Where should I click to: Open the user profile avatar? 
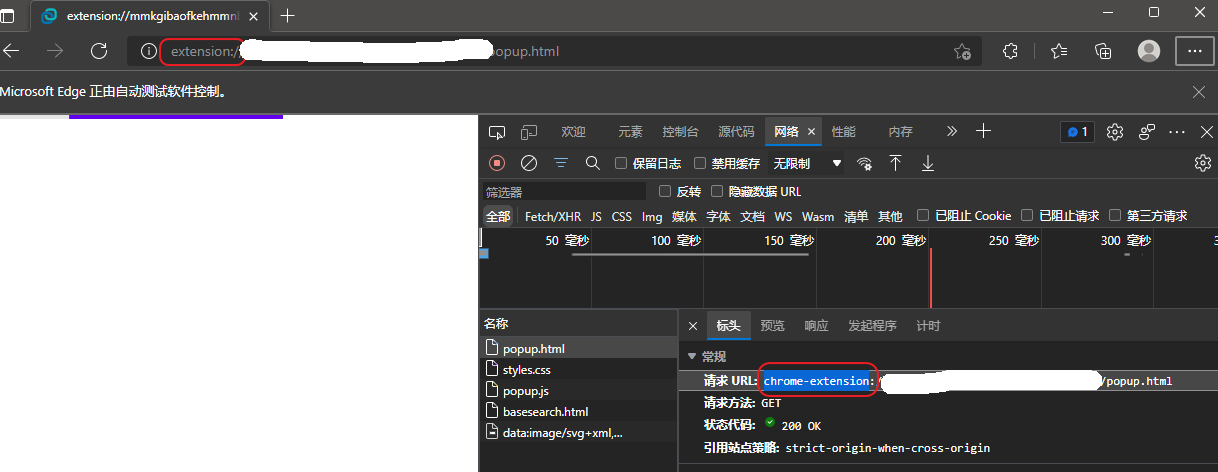pos(1149,51)
